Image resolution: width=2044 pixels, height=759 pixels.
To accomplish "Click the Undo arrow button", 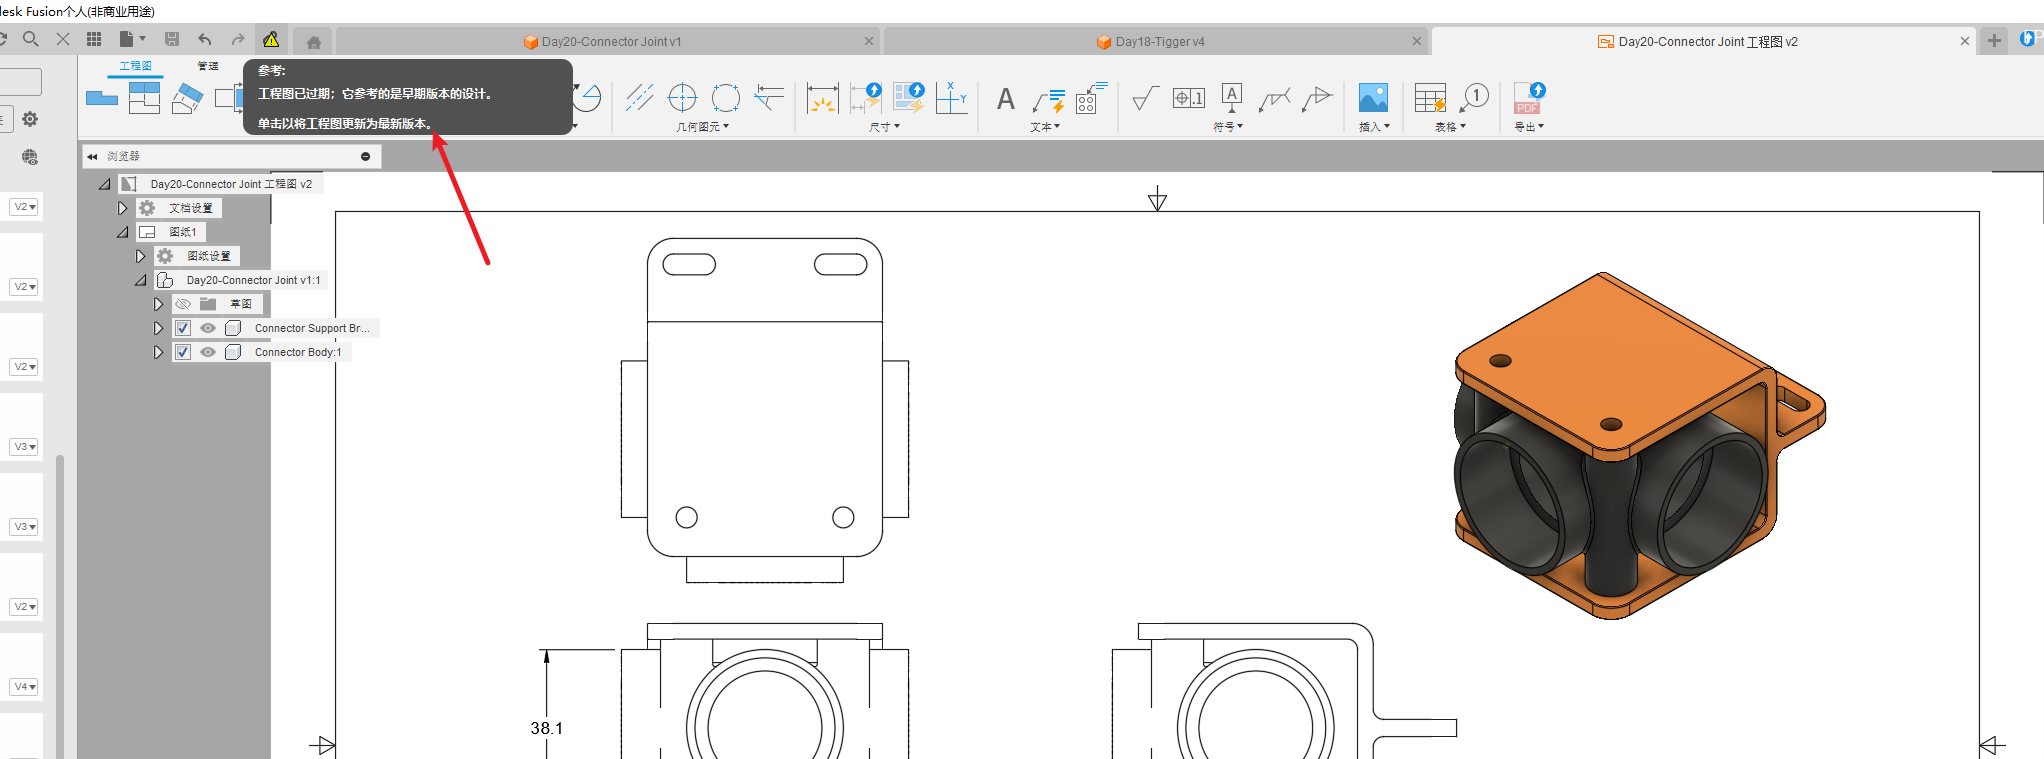I will point(205,40).
